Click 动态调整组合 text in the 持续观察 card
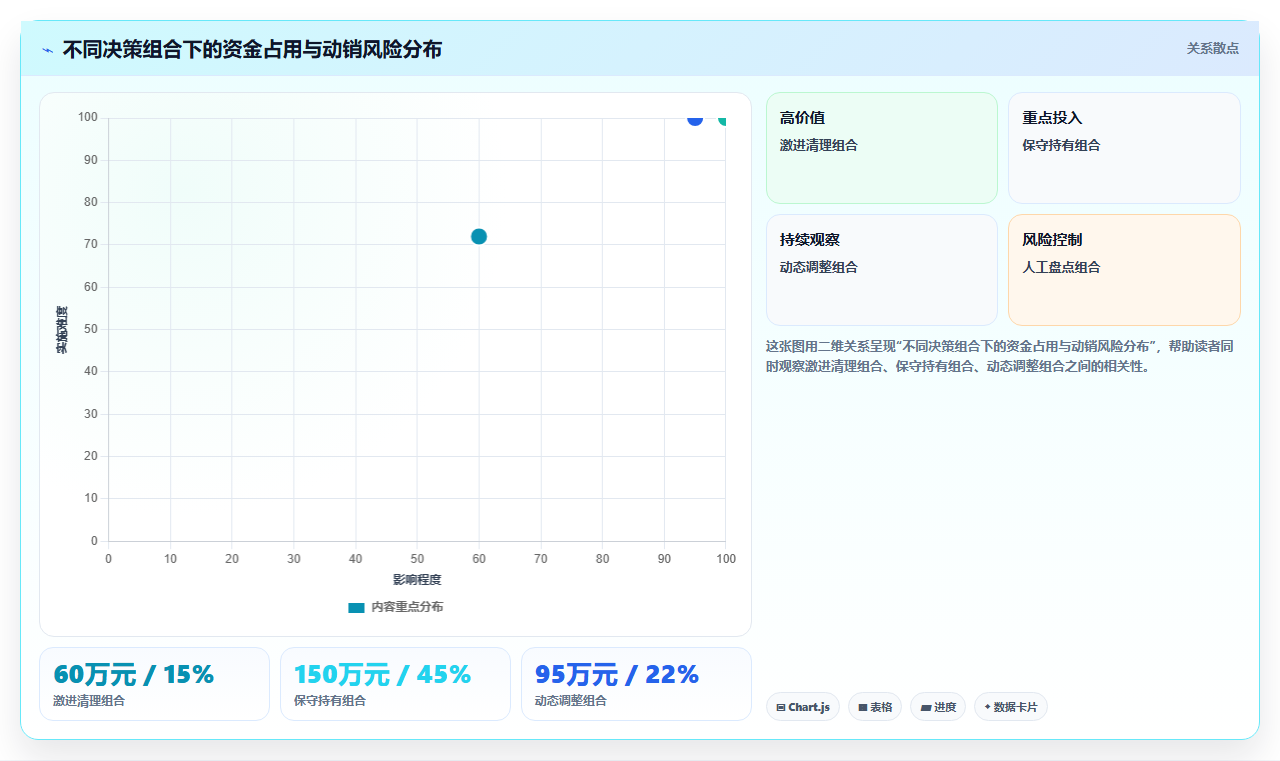The image size is (1280, 761). pyautogui.click(x=818, y=267)
